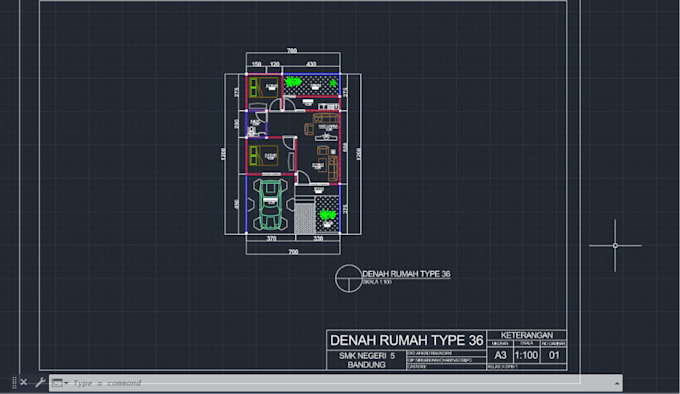Select the '150' dimension text
680x394 pixels.
[x=257, y=64]
